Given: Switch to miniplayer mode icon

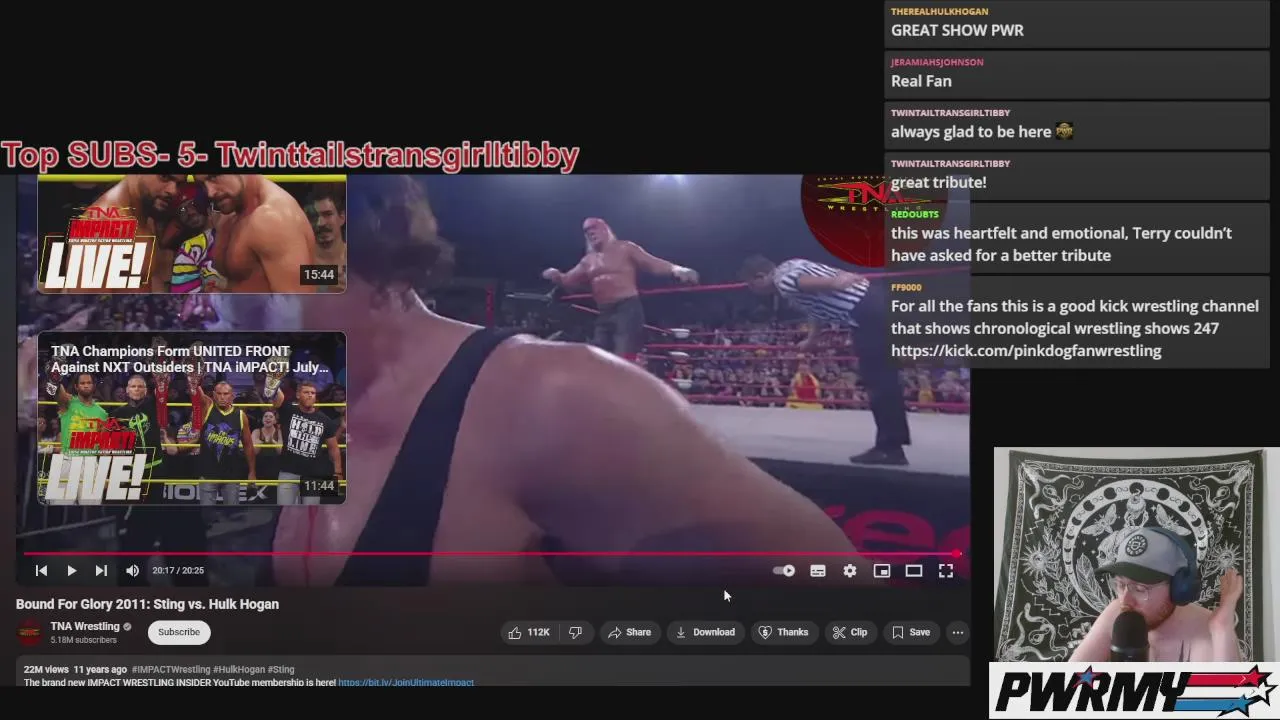Looking at the screenshot, I should pos(882,570).
